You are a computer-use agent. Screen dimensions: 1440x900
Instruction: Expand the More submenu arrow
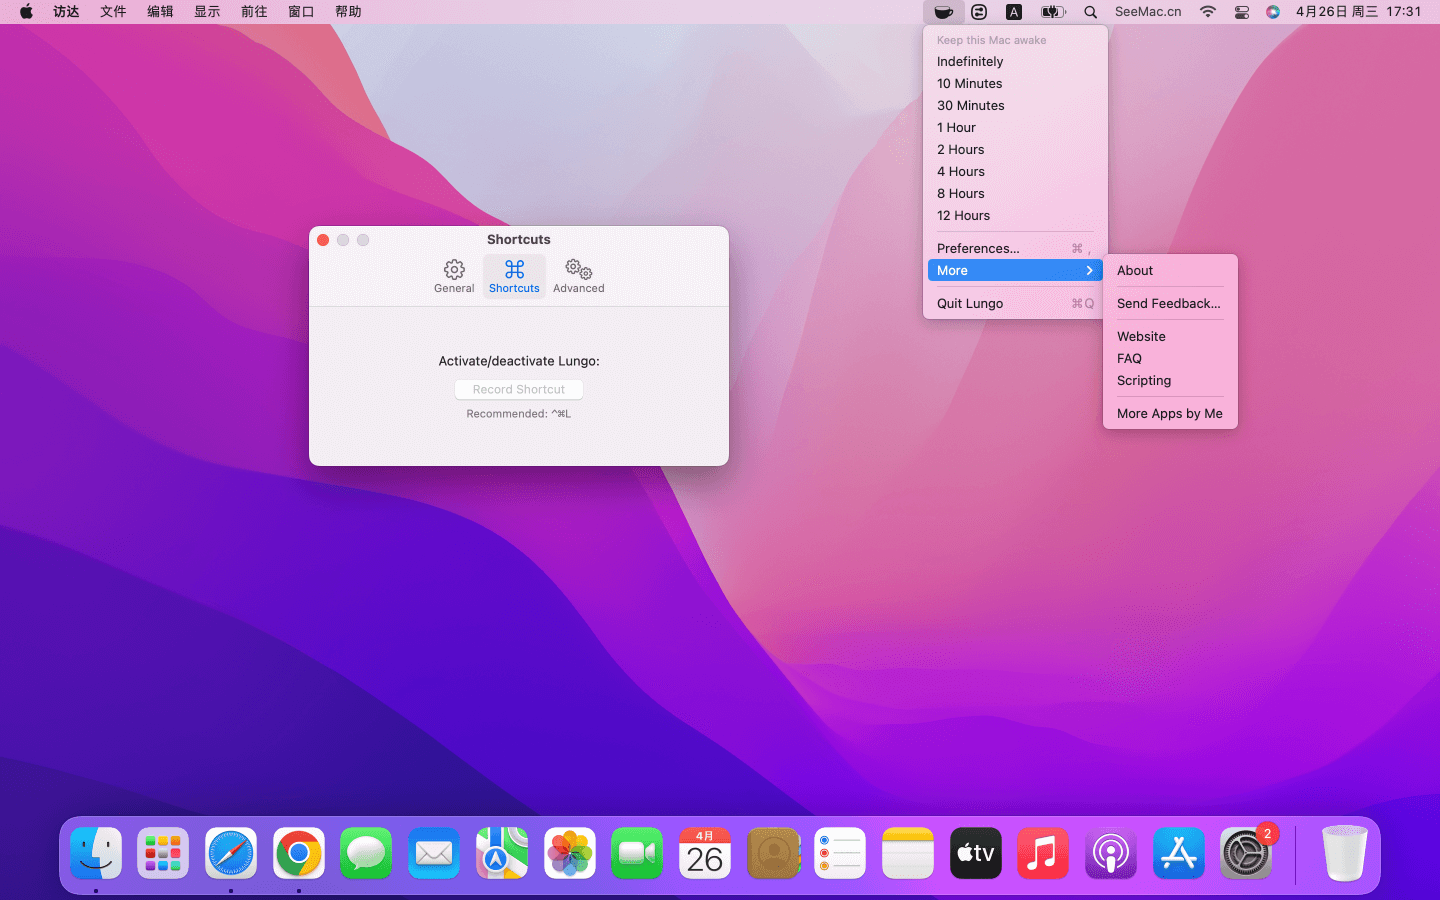[x=1089, y=271]
